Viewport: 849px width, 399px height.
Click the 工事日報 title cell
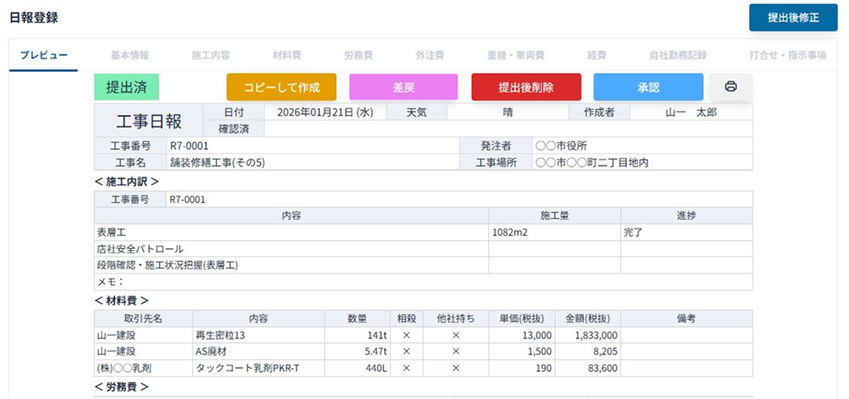click(149, 121)
